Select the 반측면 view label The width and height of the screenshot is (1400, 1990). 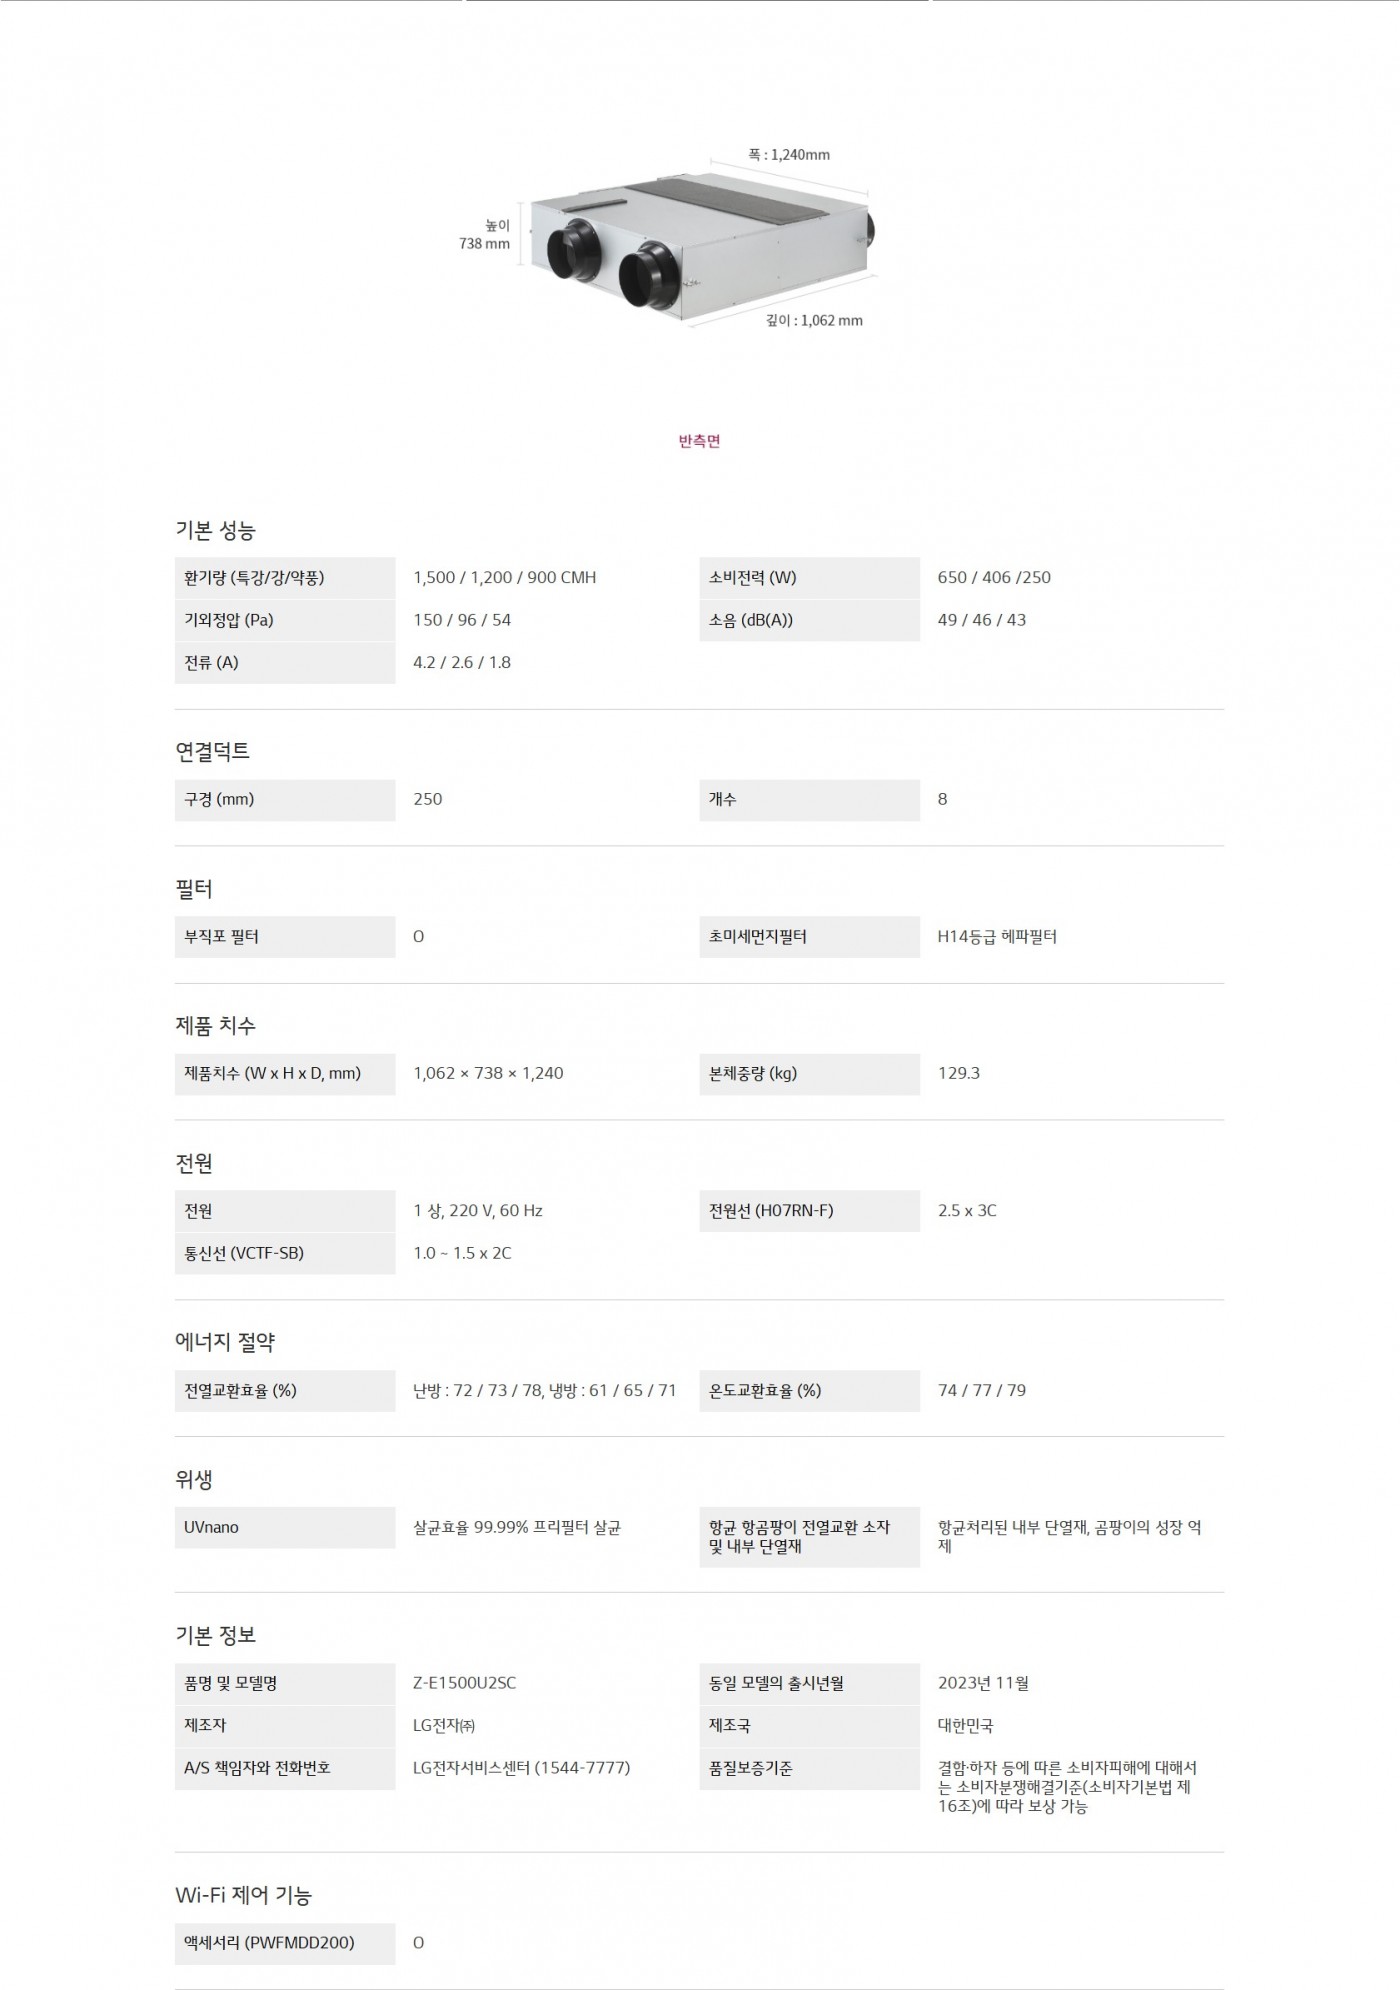(x=699, y=441)
